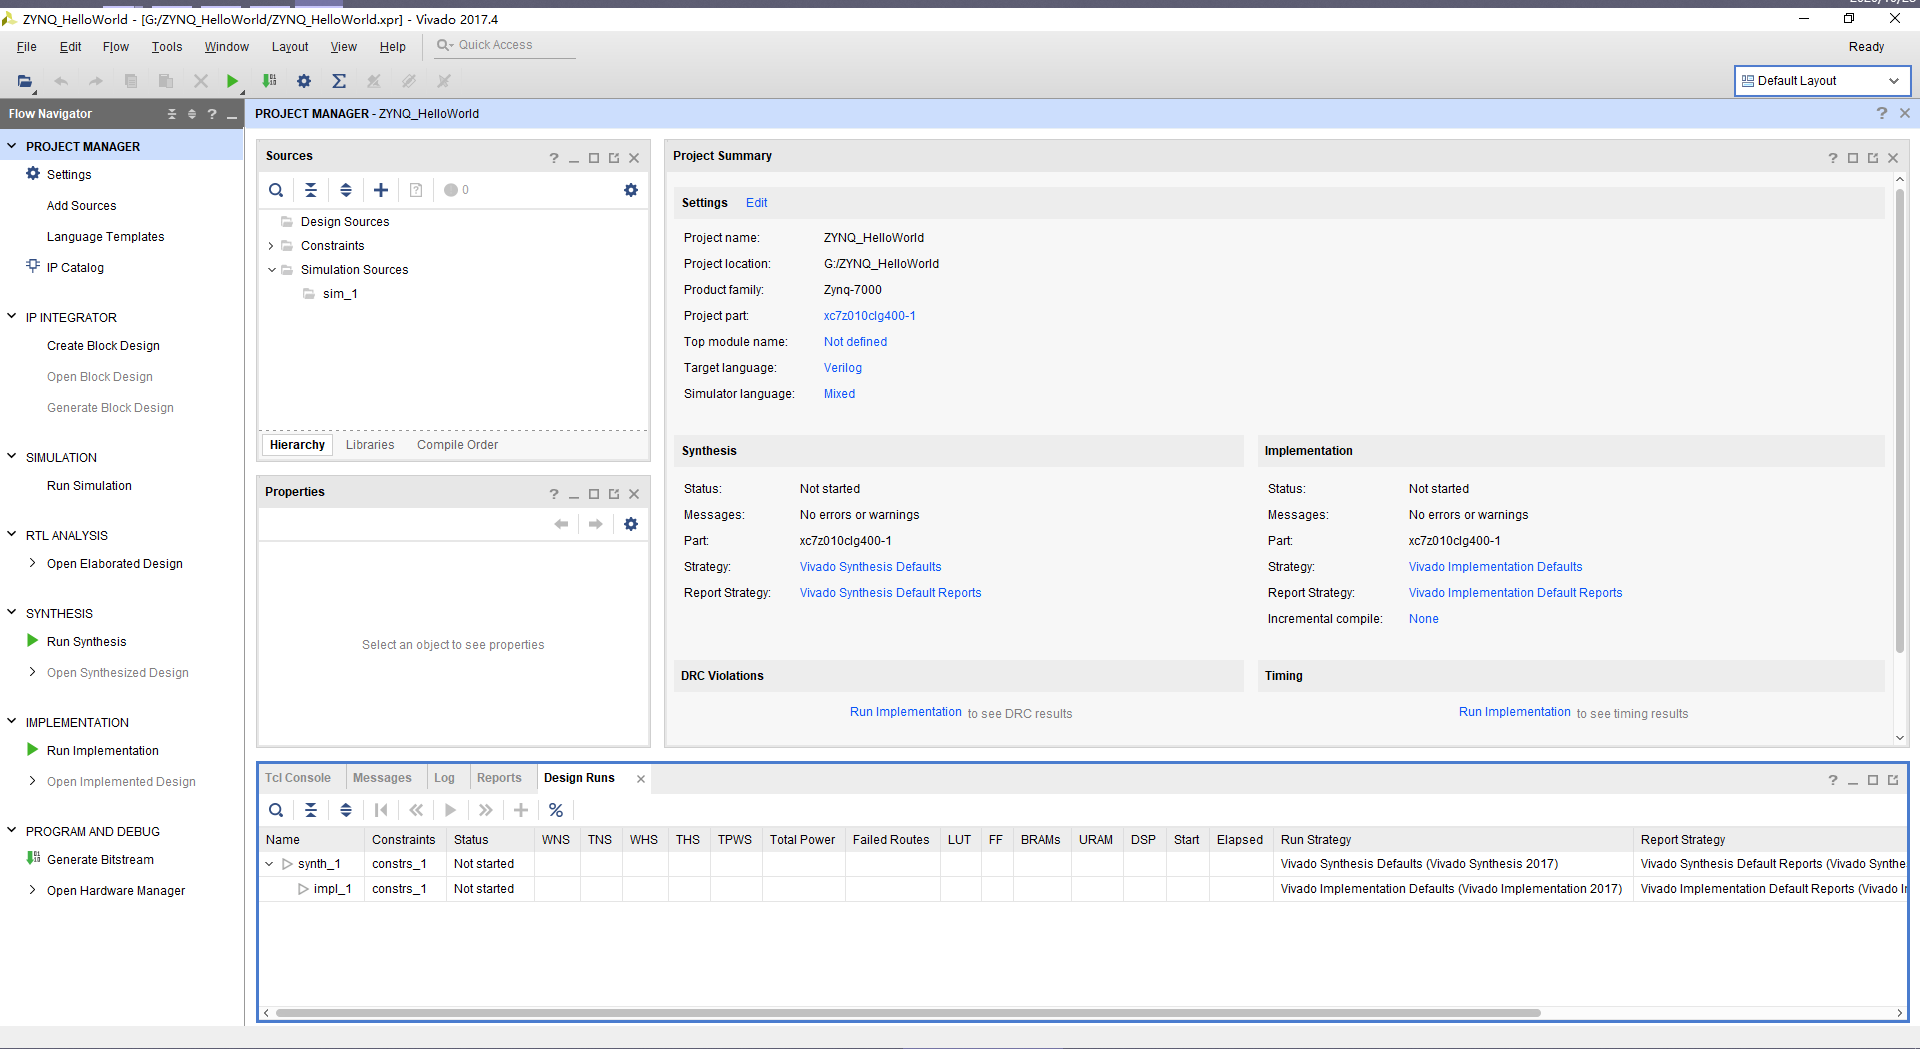This screenshot has height=1049, width=1920.
Task: Open Flow Navigator help question mark
Action: pos(212,114)
